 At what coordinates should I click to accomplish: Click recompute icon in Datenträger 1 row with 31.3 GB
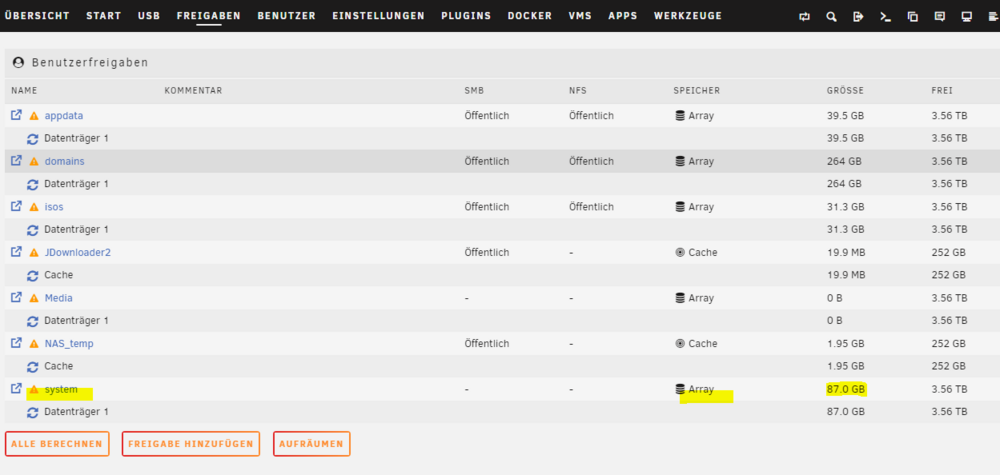[32, 230]
